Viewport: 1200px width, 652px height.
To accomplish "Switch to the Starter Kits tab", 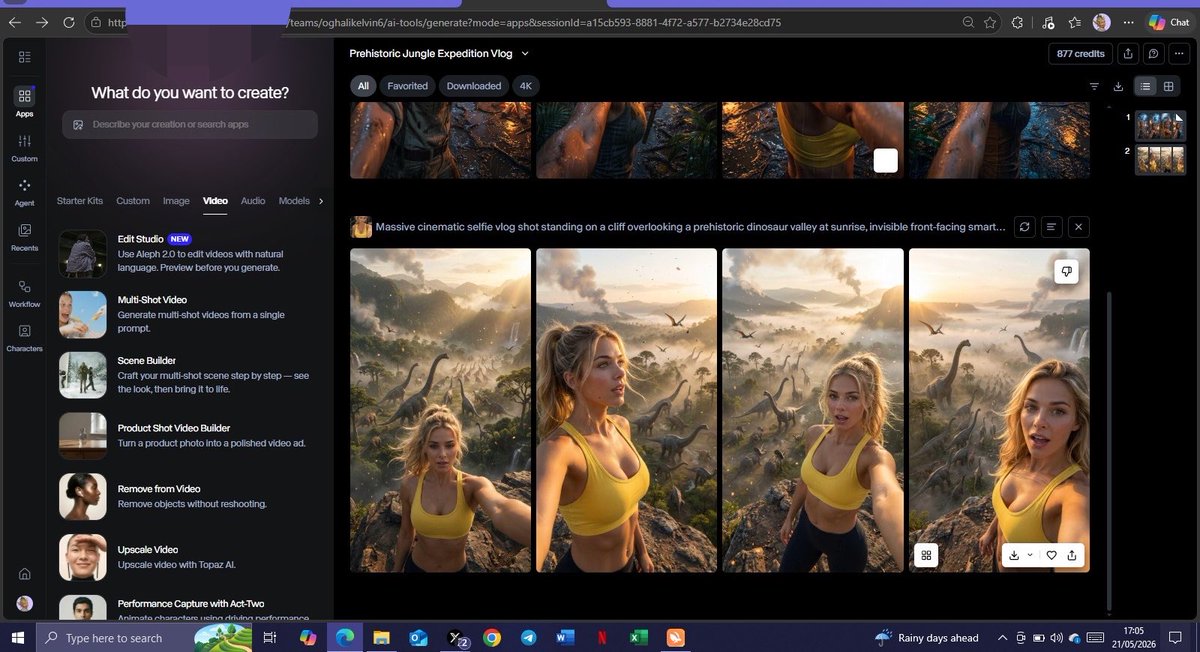I will [x=80, y=201].
